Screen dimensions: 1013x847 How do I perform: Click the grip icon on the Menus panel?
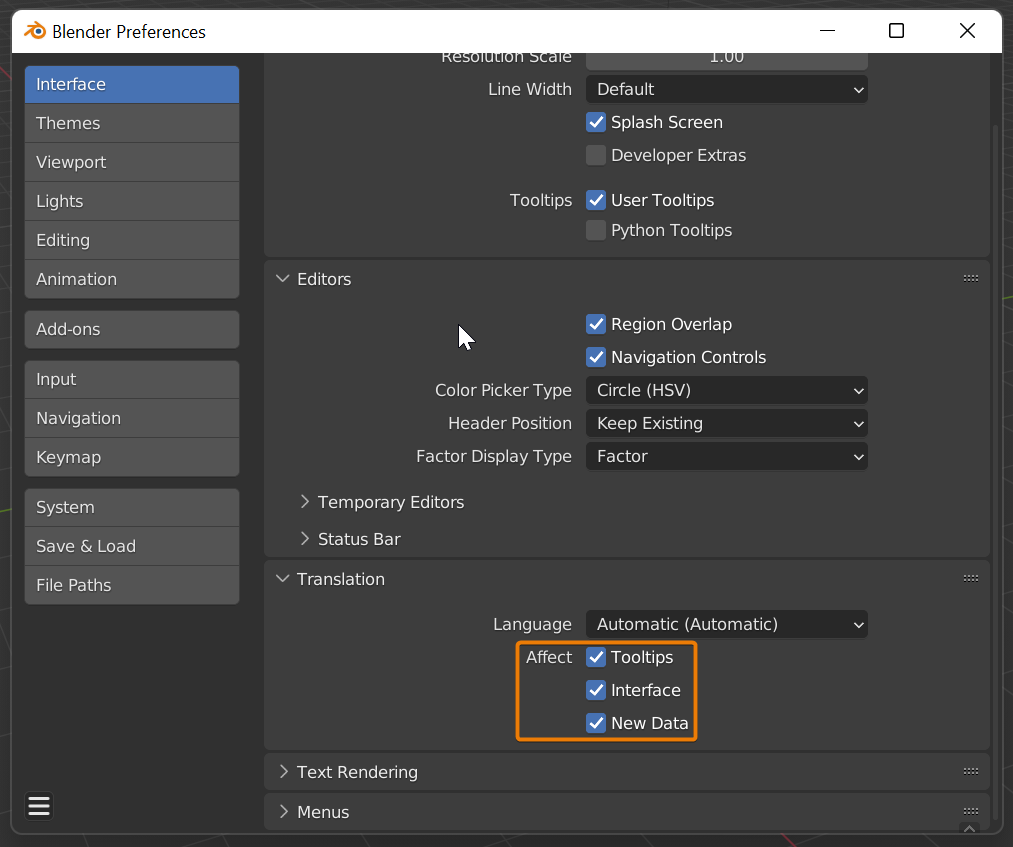tap(970, 812)
